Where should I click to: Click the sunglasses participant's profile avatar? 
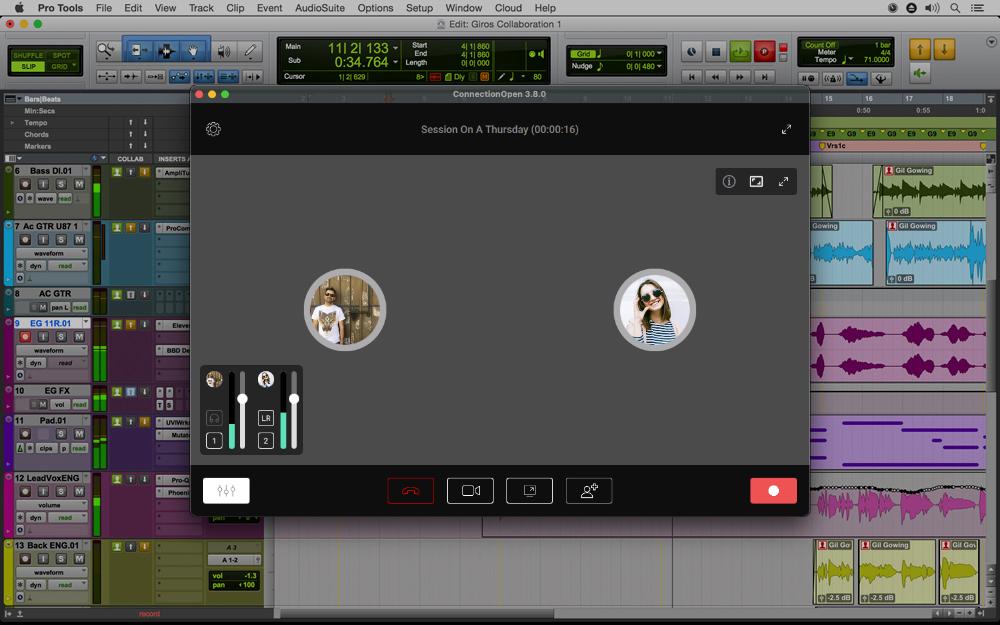pyautogui.click(x=655, y=310)
